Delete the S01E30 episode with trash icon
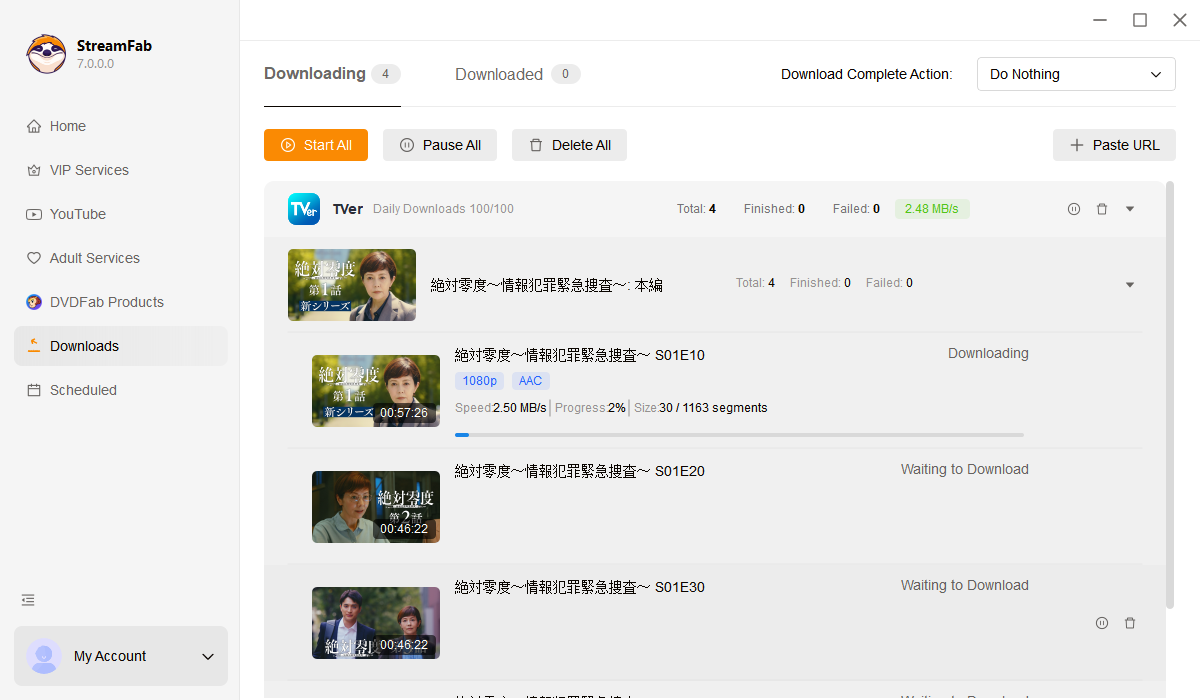1200x700 pixels. point(1130,623)
